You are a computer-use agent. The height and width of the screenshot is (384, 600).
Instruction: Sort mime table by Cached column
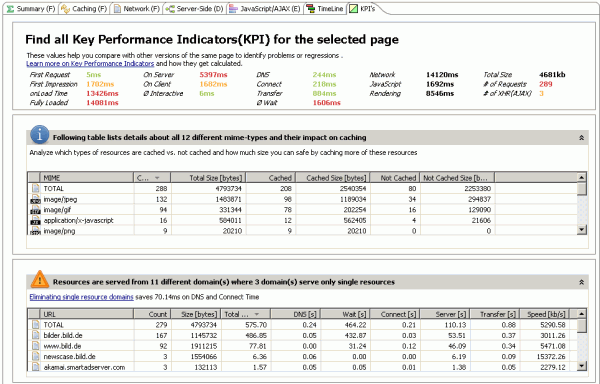point(270,178)
